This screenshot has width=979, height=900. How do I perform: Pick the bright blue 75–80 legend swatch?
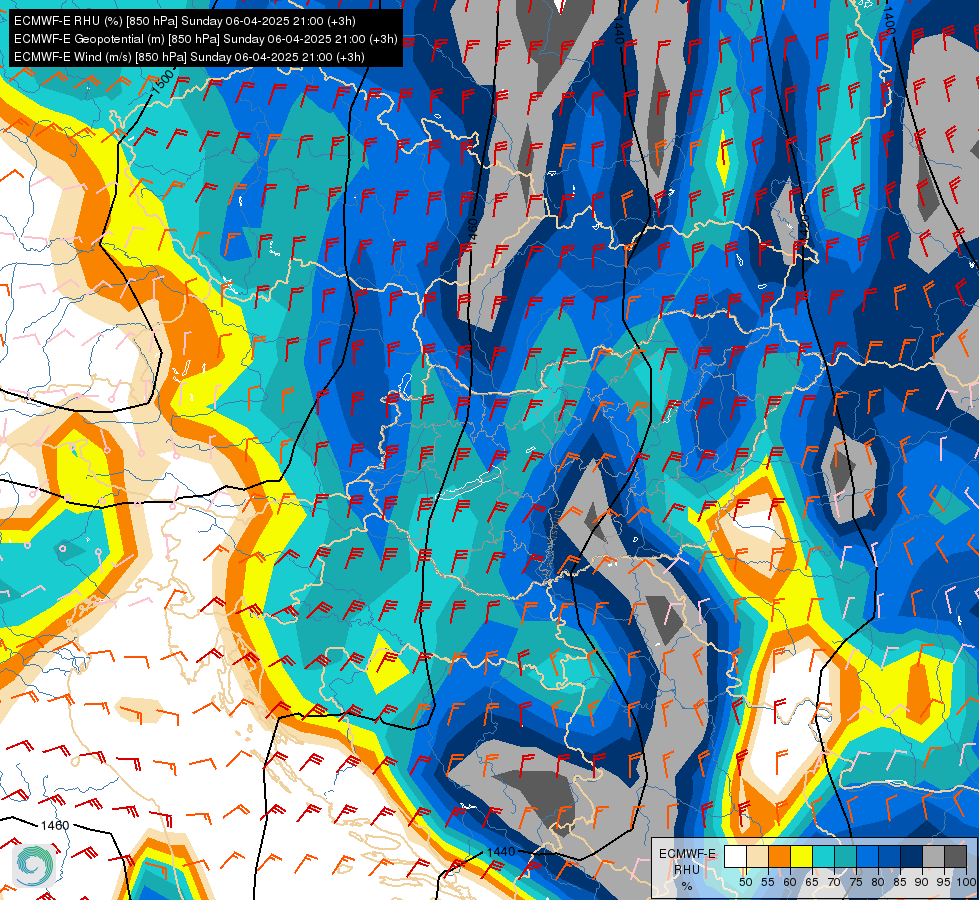pyautogui.click(x=867, y=856)
